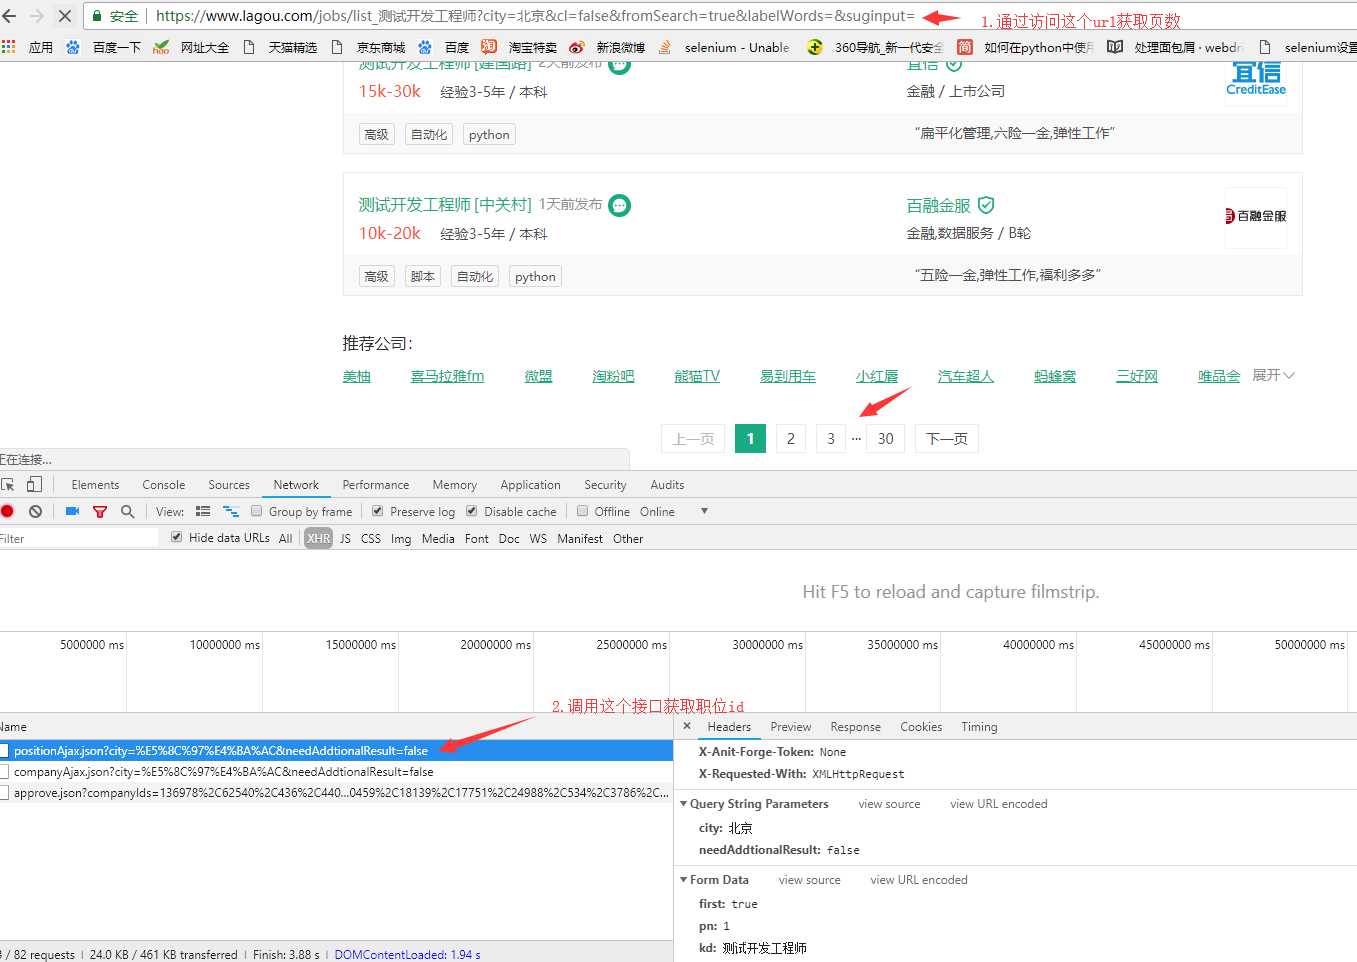This screenshot has height=962, width=1357.
Task: Toggle Preserve log checkbox
Action: click(378, 511)
